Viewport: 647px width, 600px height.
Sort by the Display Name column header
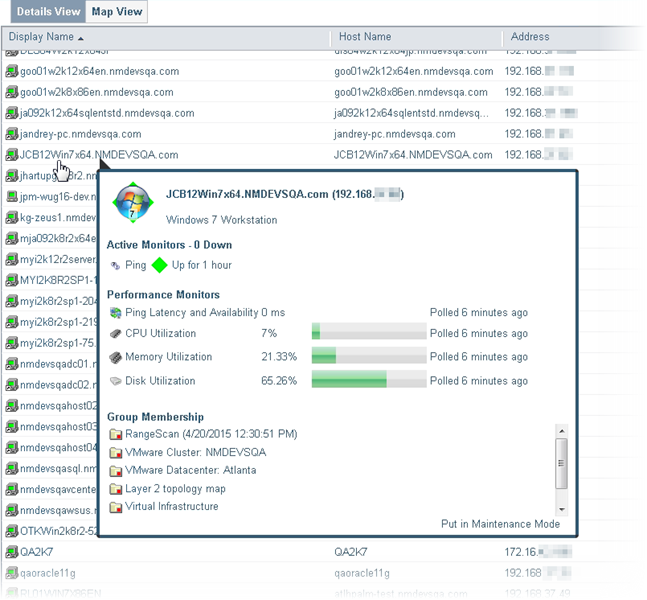pos(46,37)
